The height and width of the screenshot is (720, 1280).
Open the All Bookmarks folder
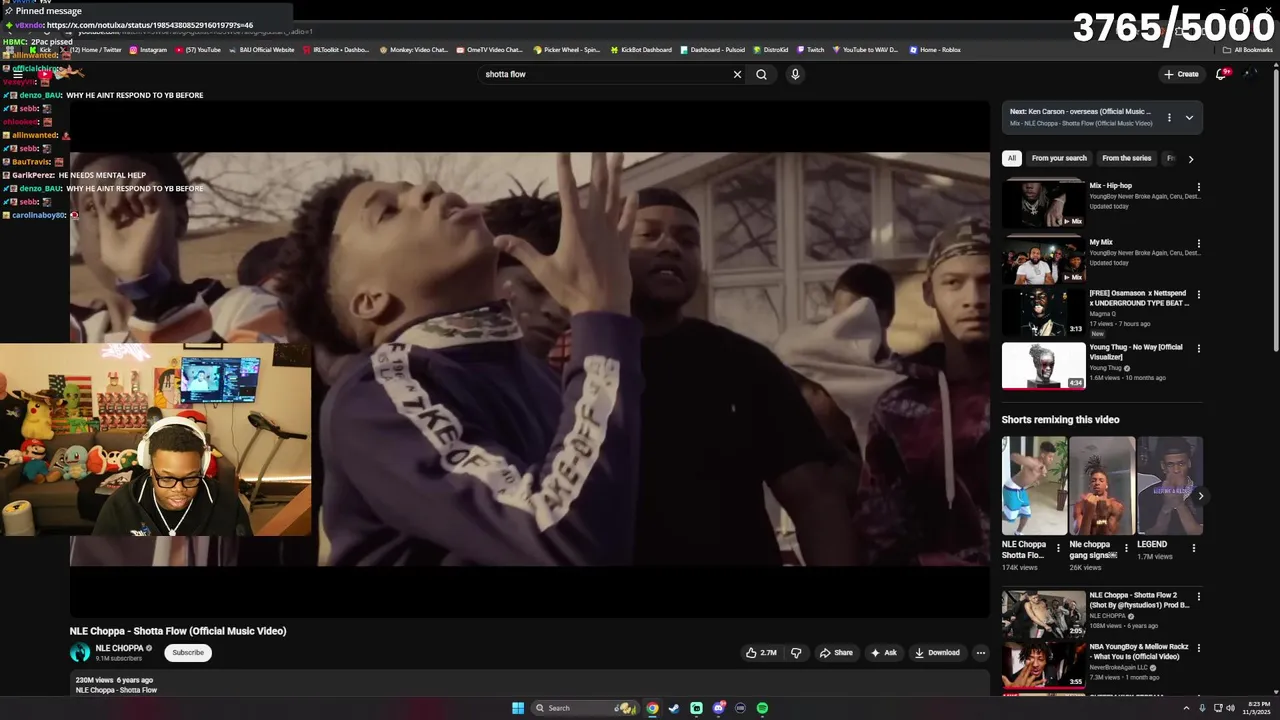click(1248, 50)
